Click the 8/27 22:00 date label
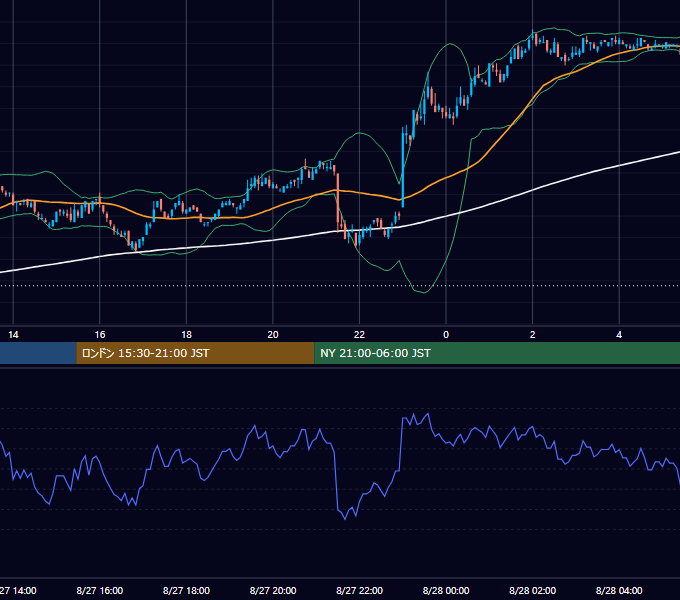 coord(360,590)
